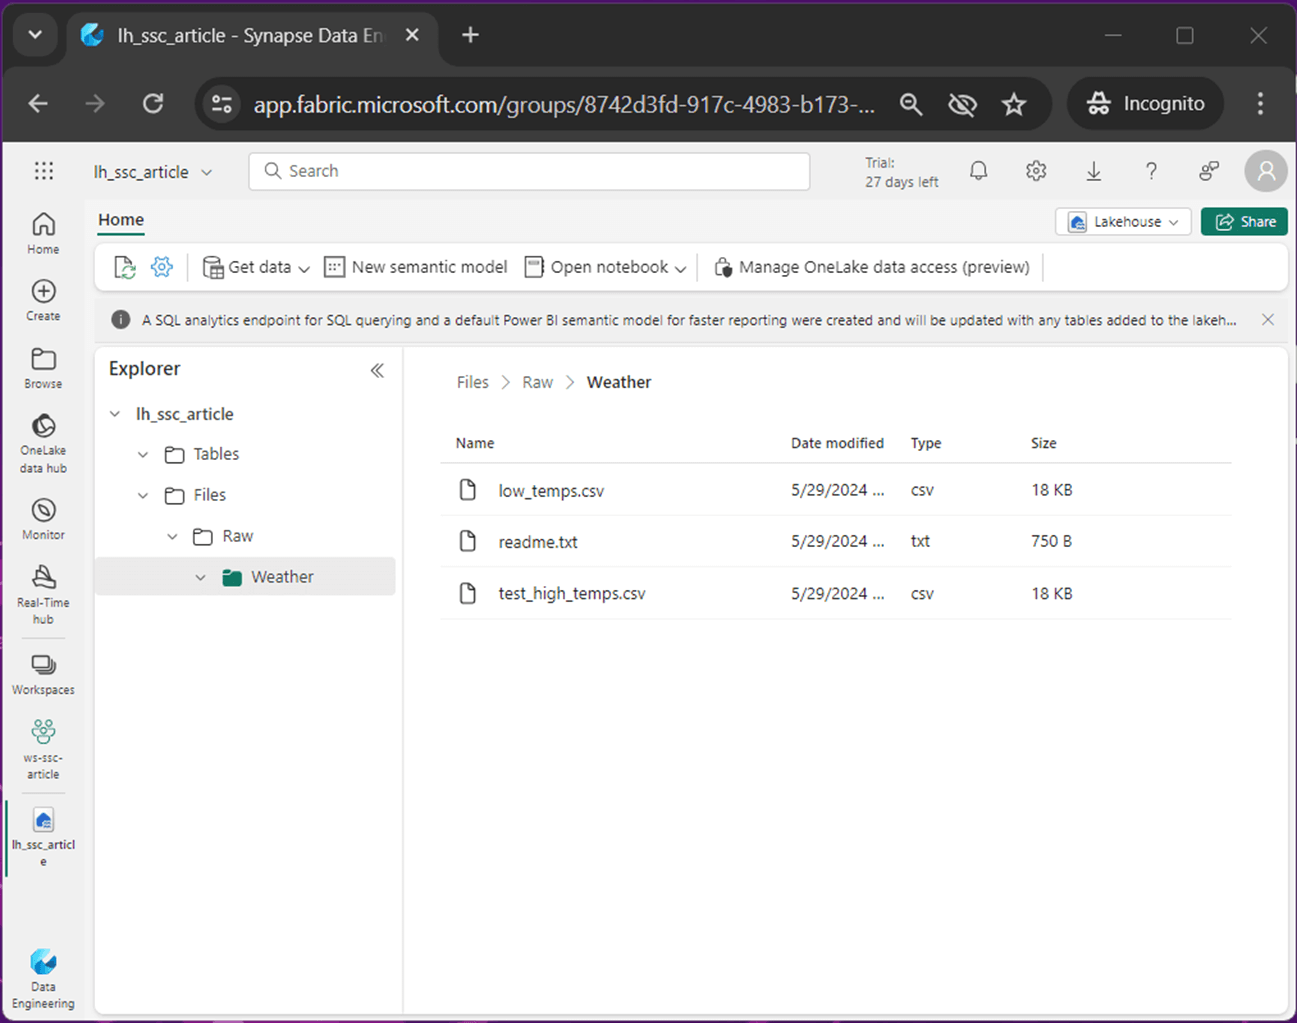1297x1023 pixels.
Task: Open the Real-Time hub icon
Action: click(43, 577)
